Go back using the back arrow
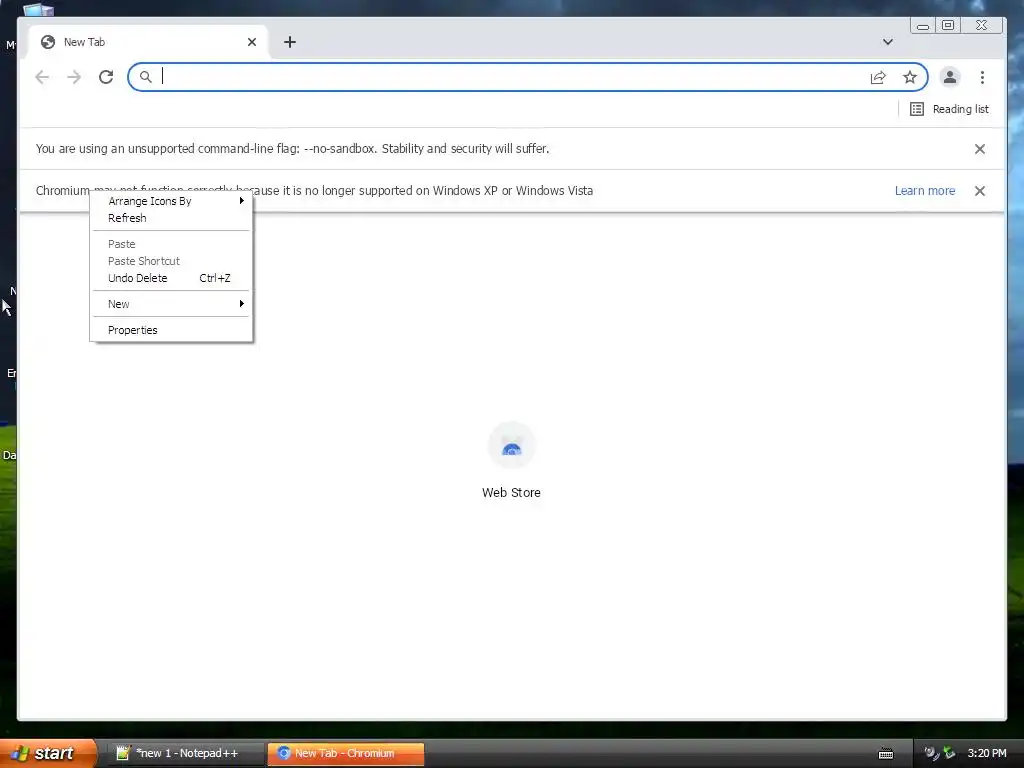The image size is (1024, 768). pos(42,77)
